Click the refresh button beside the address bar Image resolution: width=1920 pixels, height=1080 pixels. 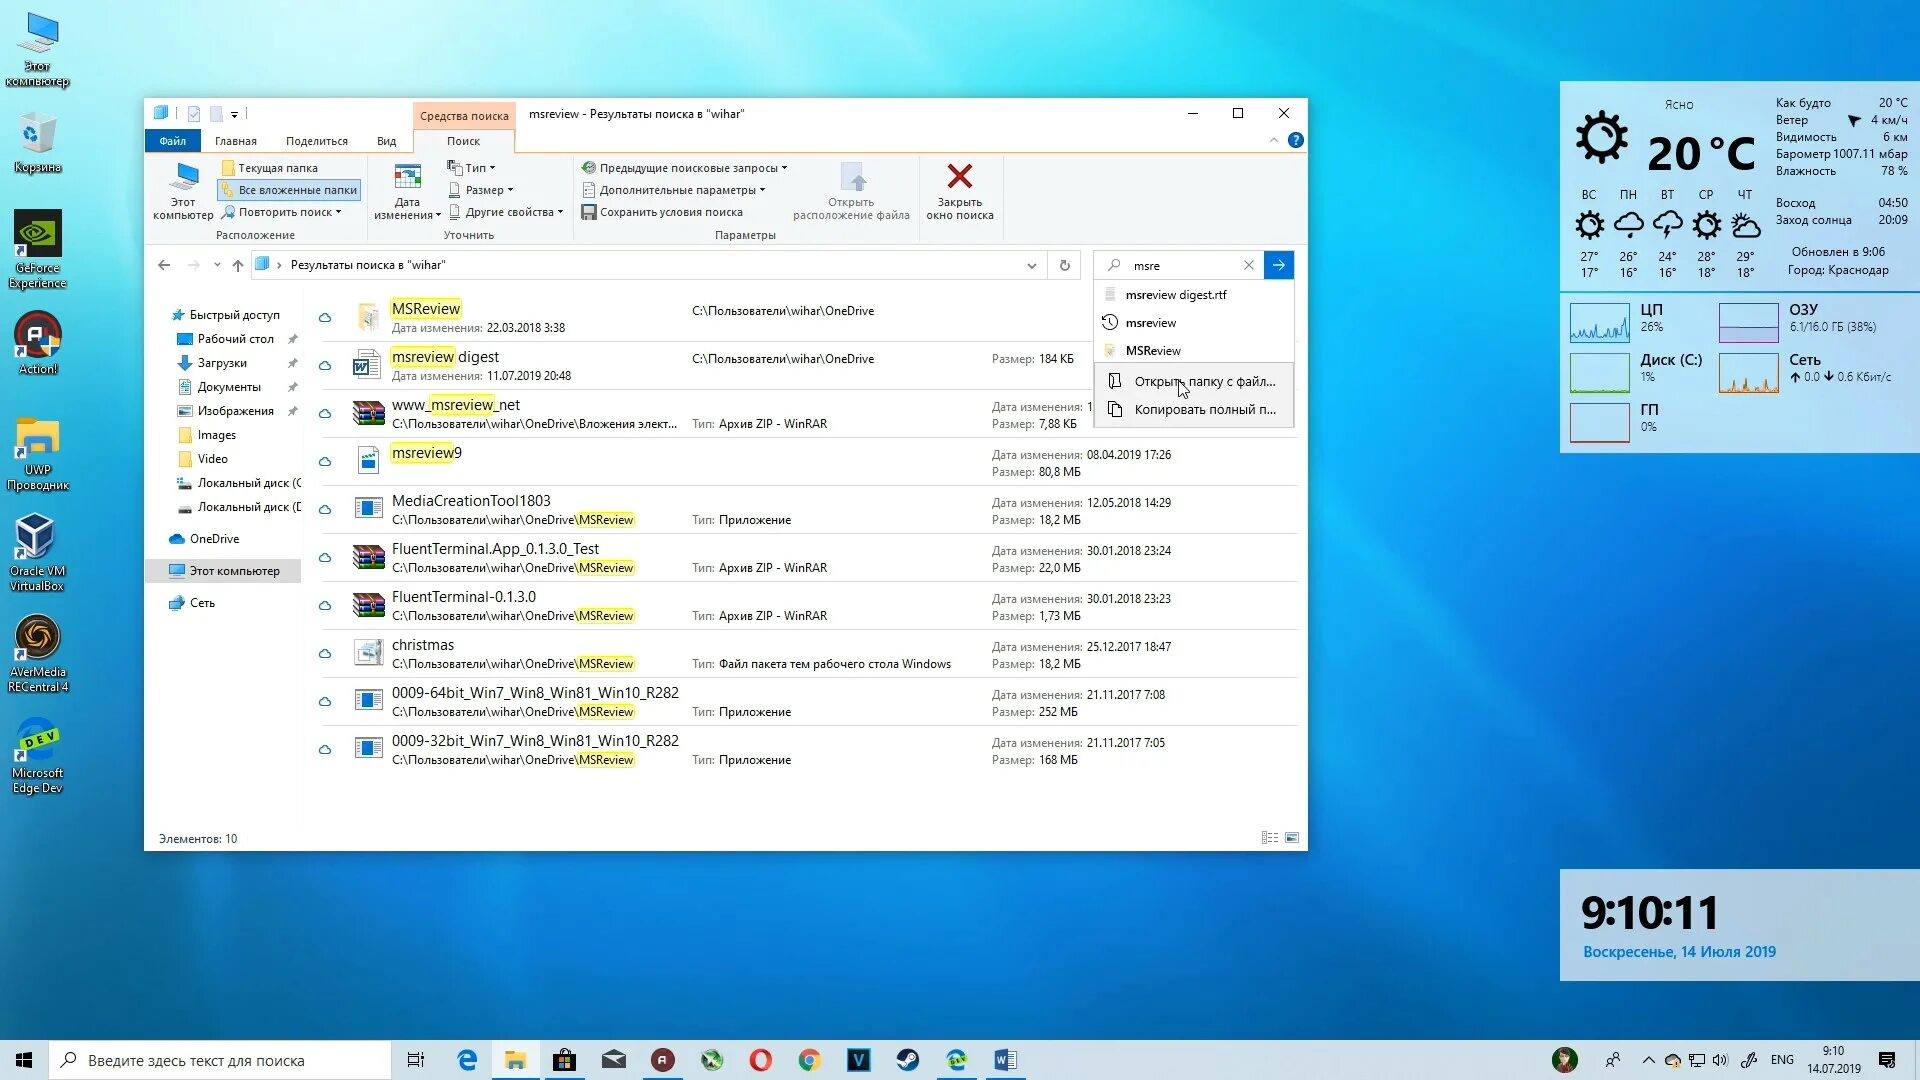click(x=1064, y=265)
